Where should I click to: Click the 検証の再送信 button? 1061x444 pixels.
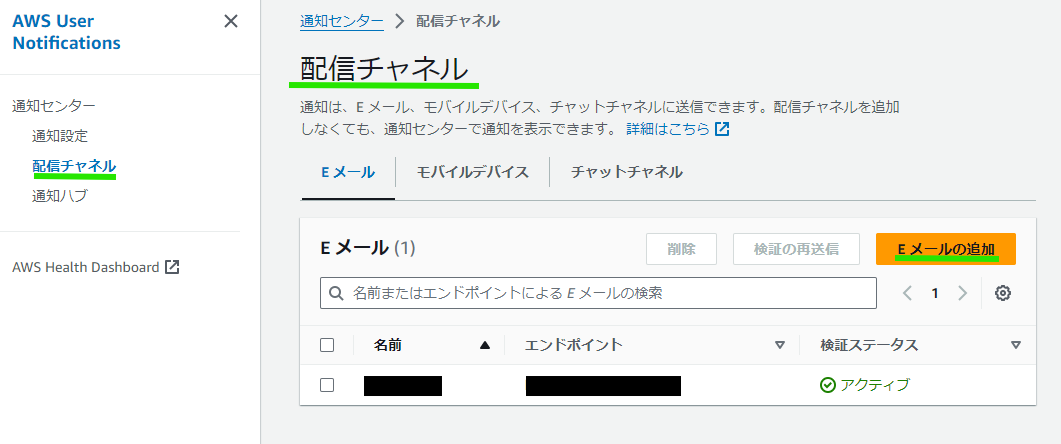point(796,249)
